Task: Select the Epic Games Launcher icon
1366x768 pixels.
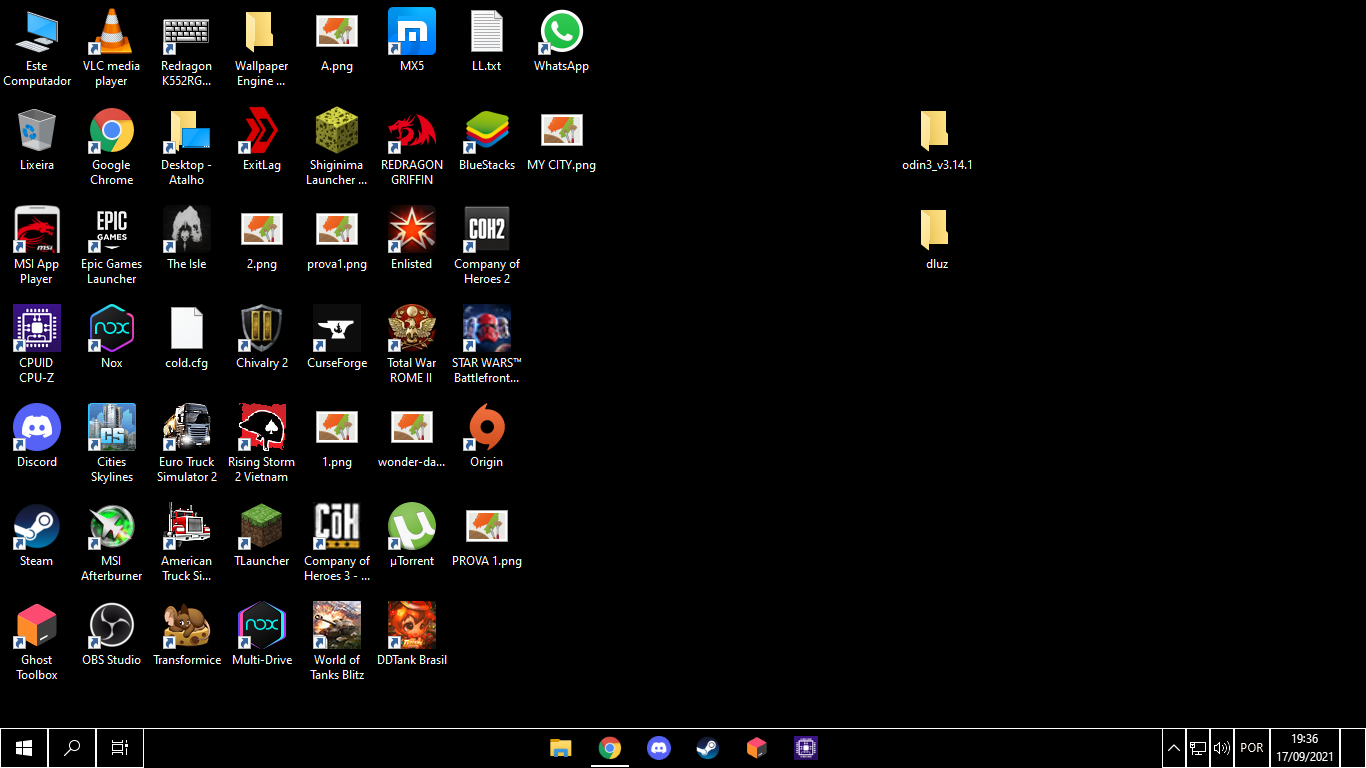Action: (x=112, y=245)
